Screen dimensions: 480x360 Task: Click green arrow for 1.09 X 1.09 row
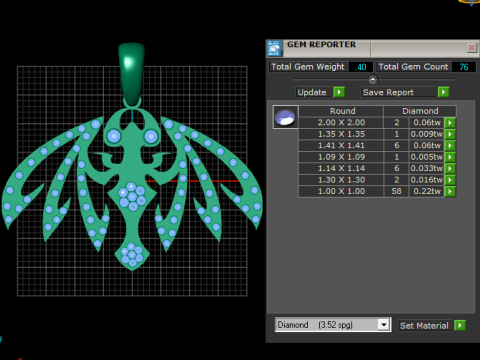tap(450, 157)
